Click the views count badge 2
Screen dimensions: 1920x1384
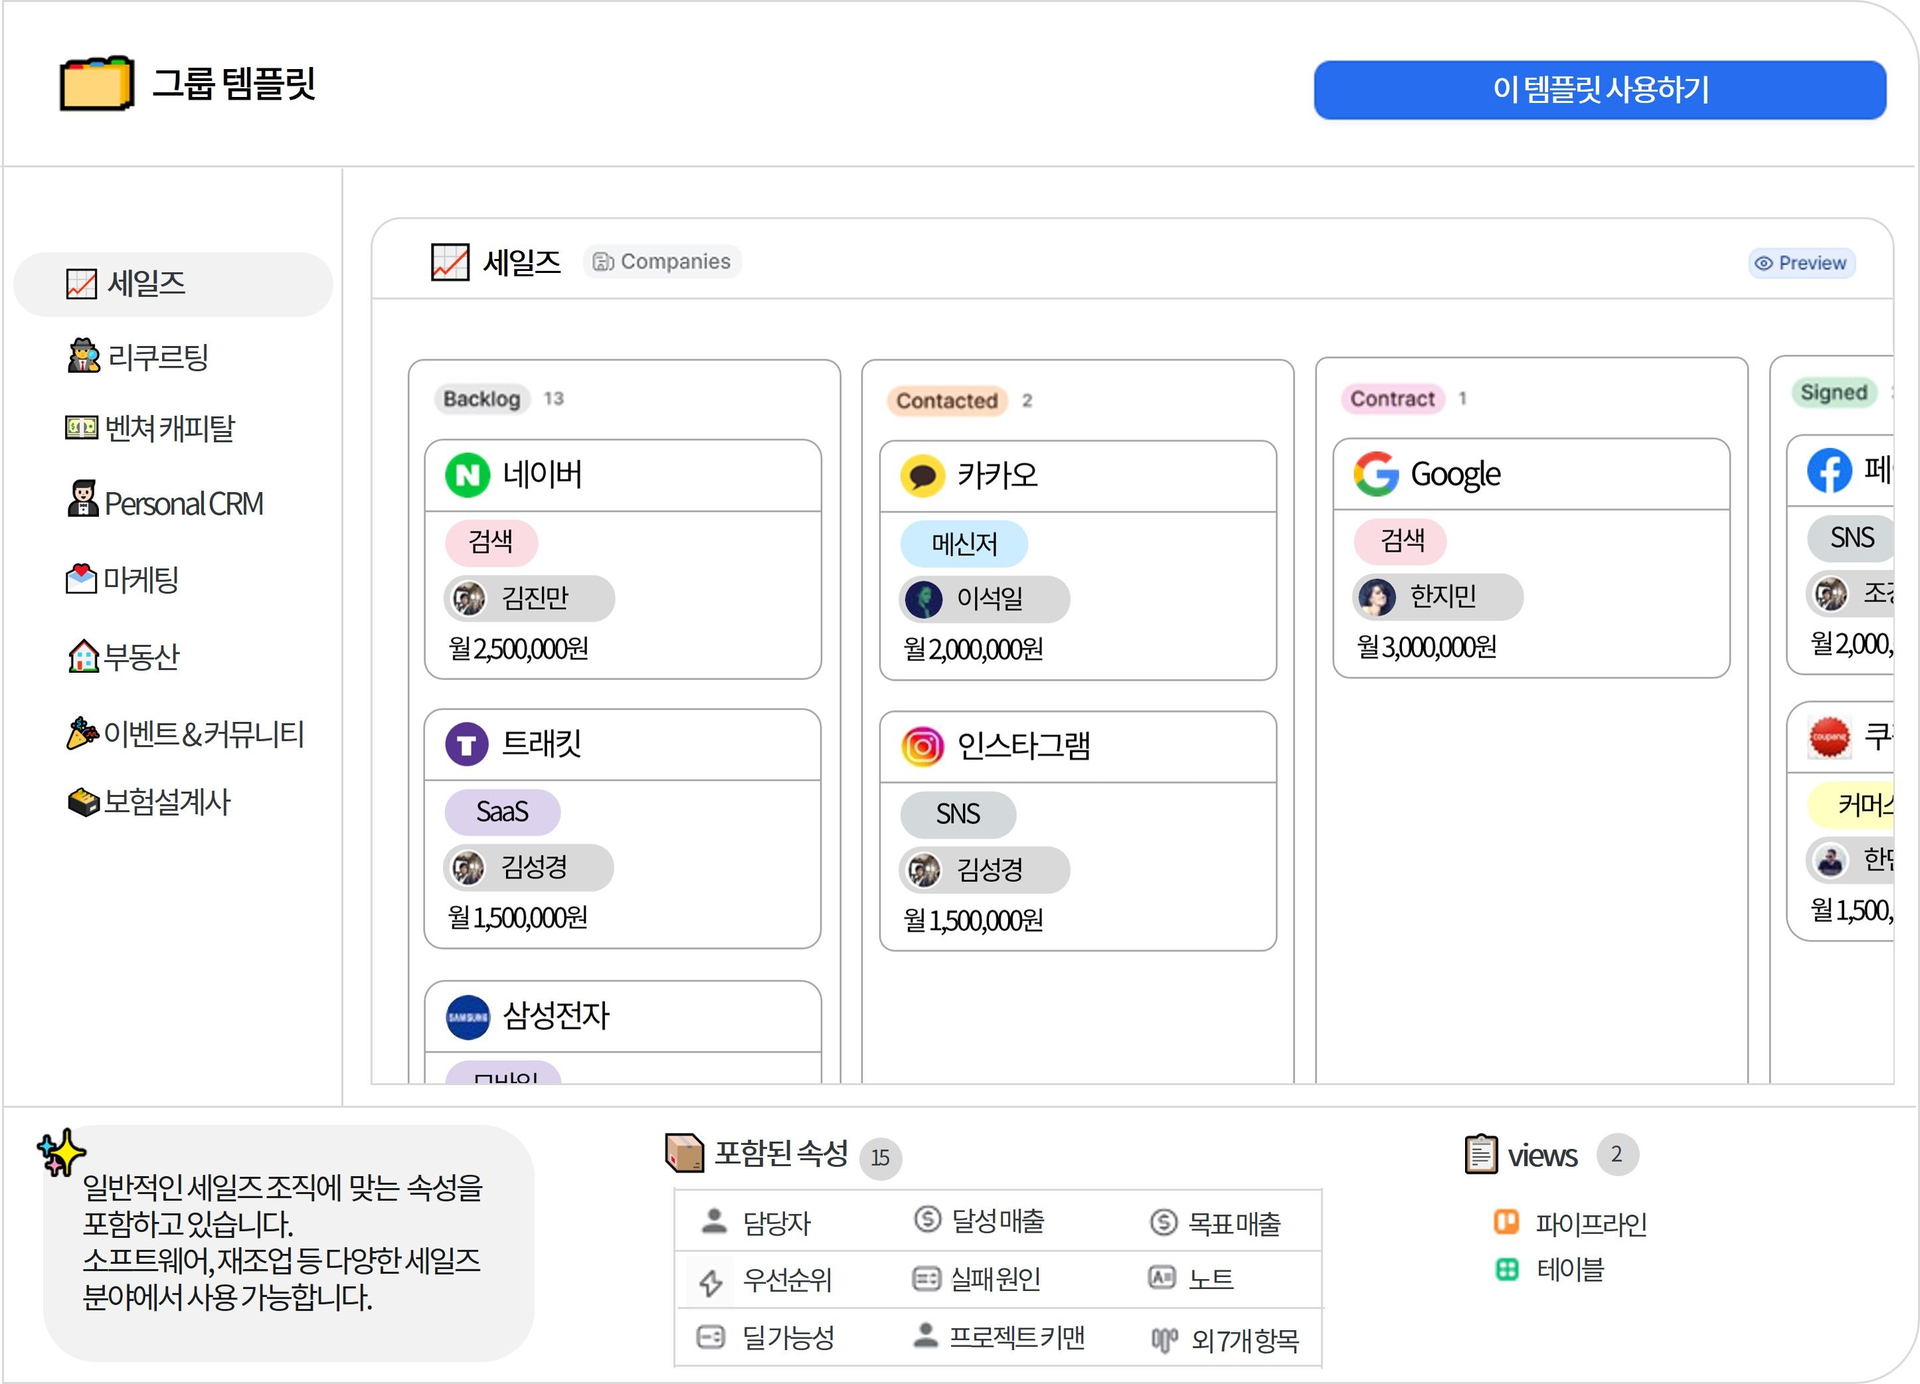(x=1617, y=1154)
